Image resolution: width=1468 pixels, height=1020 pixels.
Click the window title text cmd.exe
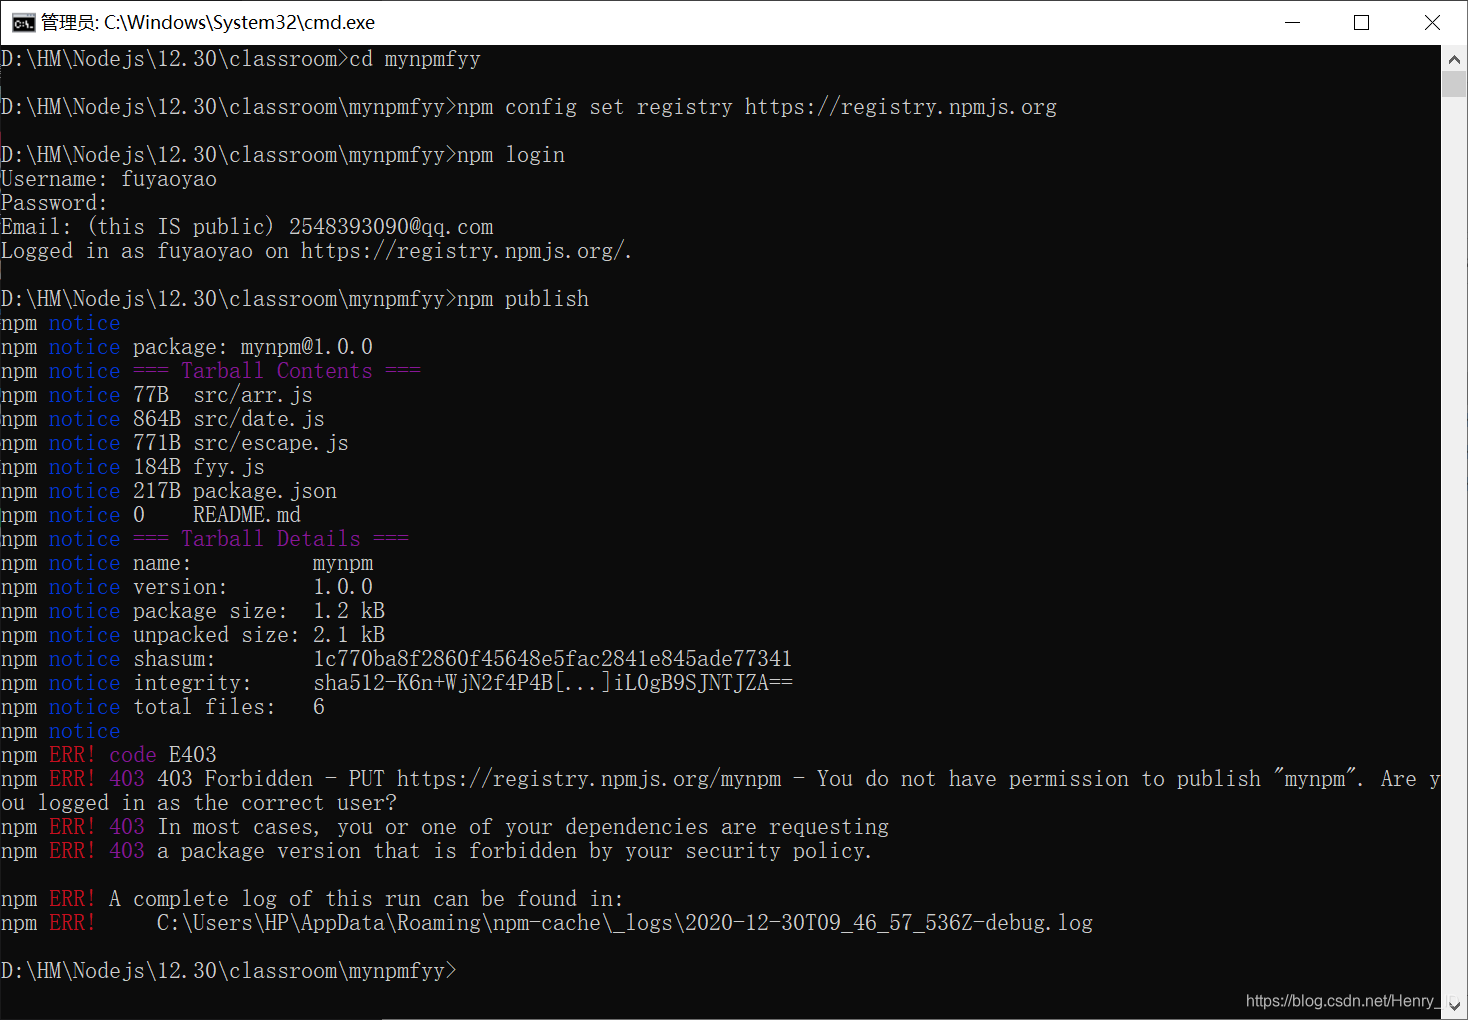click(208, 22)
